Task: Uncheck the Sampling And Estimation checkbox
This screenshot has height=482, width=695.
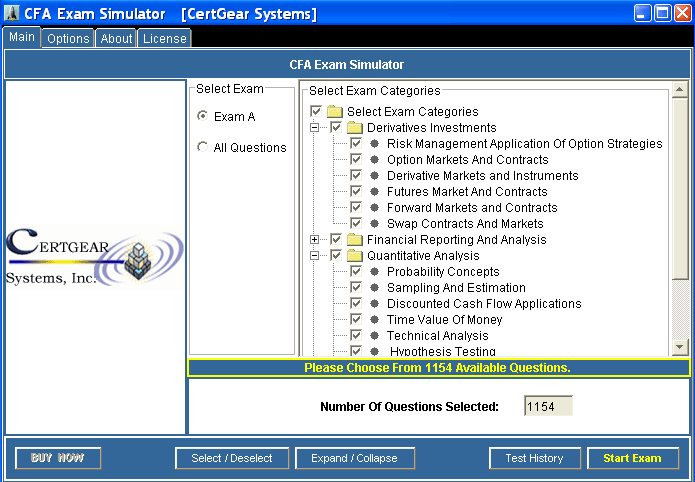Action: 355,287
